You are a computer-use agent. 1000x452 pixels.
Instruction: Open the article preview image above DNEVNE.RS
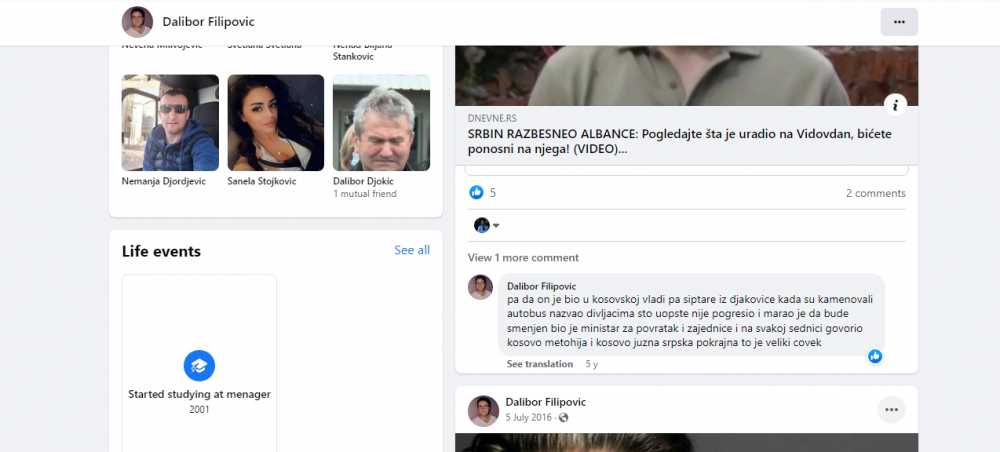(686, 75)
